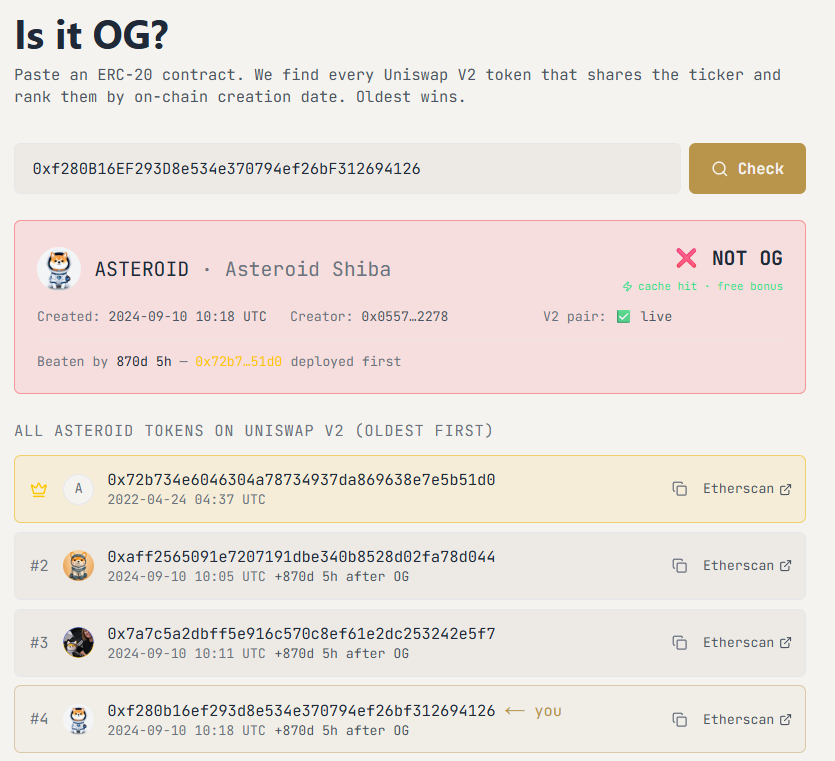Select address text 0x72b734e6046304a78734937da869638e7e5b51d0
835x761 pixels.
coord(301,480)
